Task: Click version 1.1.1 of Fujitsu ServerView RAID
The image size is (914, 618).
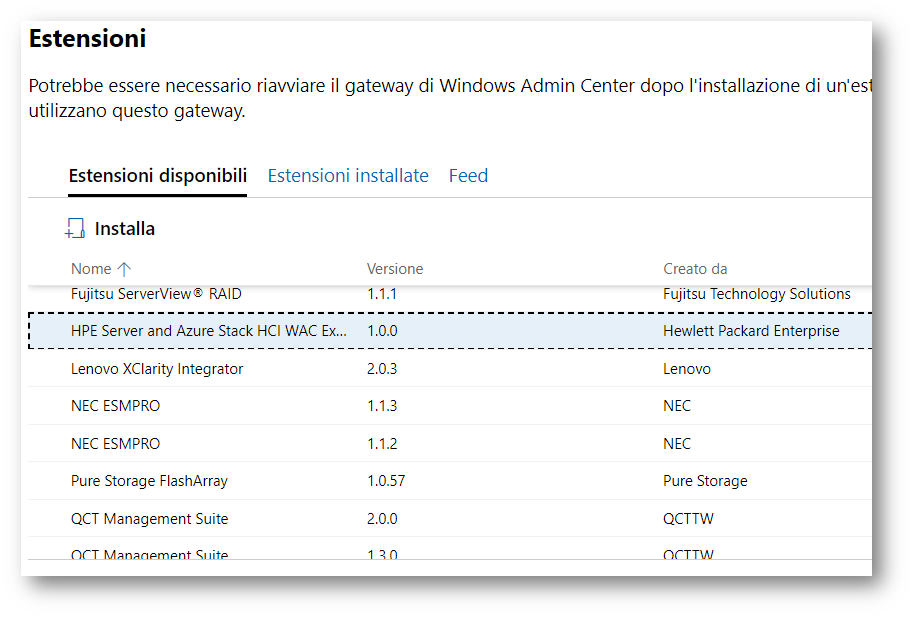Action: click(382, 294)
